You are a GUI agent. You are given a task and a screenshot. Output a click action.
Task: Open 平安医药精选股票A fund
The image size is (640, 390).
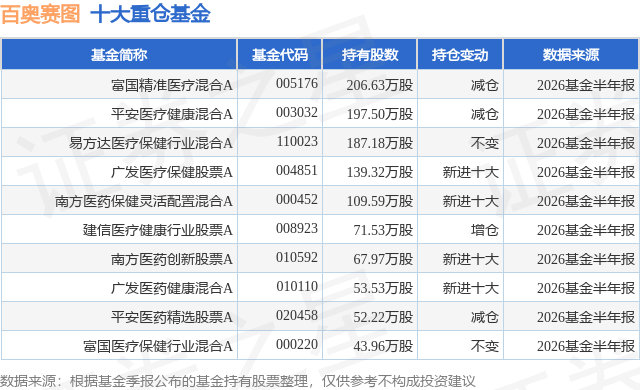click(x=172, y=317)
